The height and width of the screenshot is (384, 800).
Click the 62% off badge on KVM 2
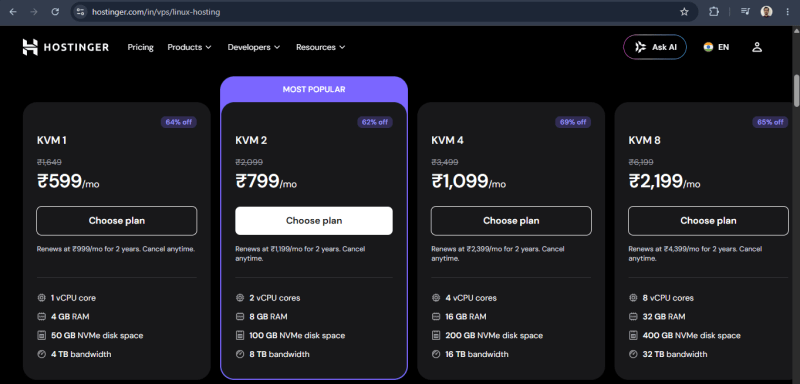click(x=375, y=122)
